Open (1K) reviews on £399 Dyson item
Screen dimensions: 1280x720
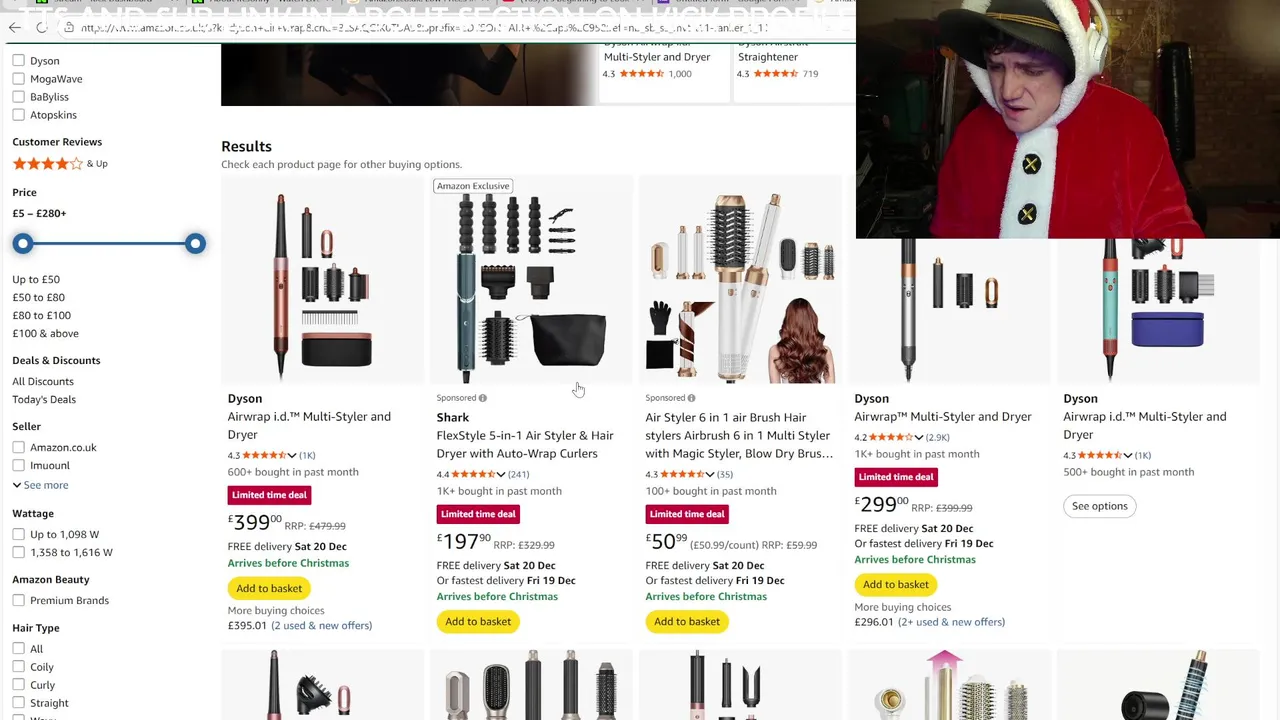pyautogui.click(x=307, y=456)
